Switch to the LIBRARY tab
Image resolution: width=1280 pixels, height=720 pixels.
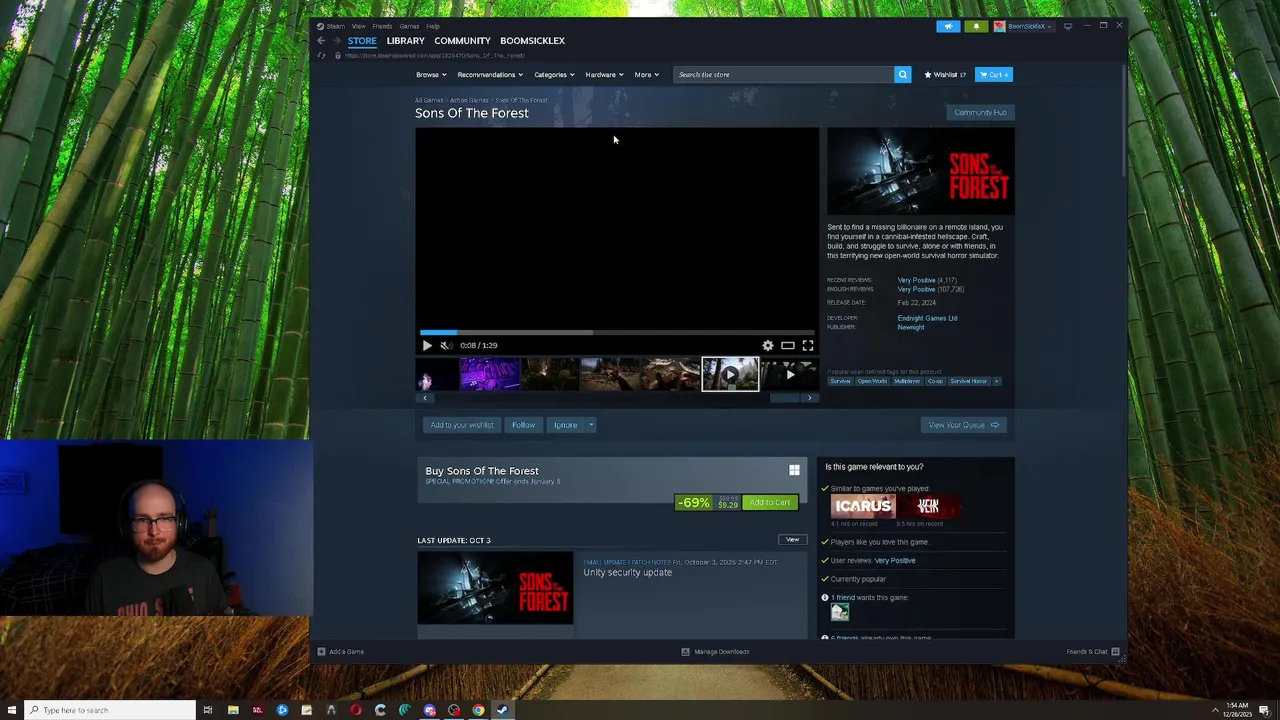pos(405,41)
